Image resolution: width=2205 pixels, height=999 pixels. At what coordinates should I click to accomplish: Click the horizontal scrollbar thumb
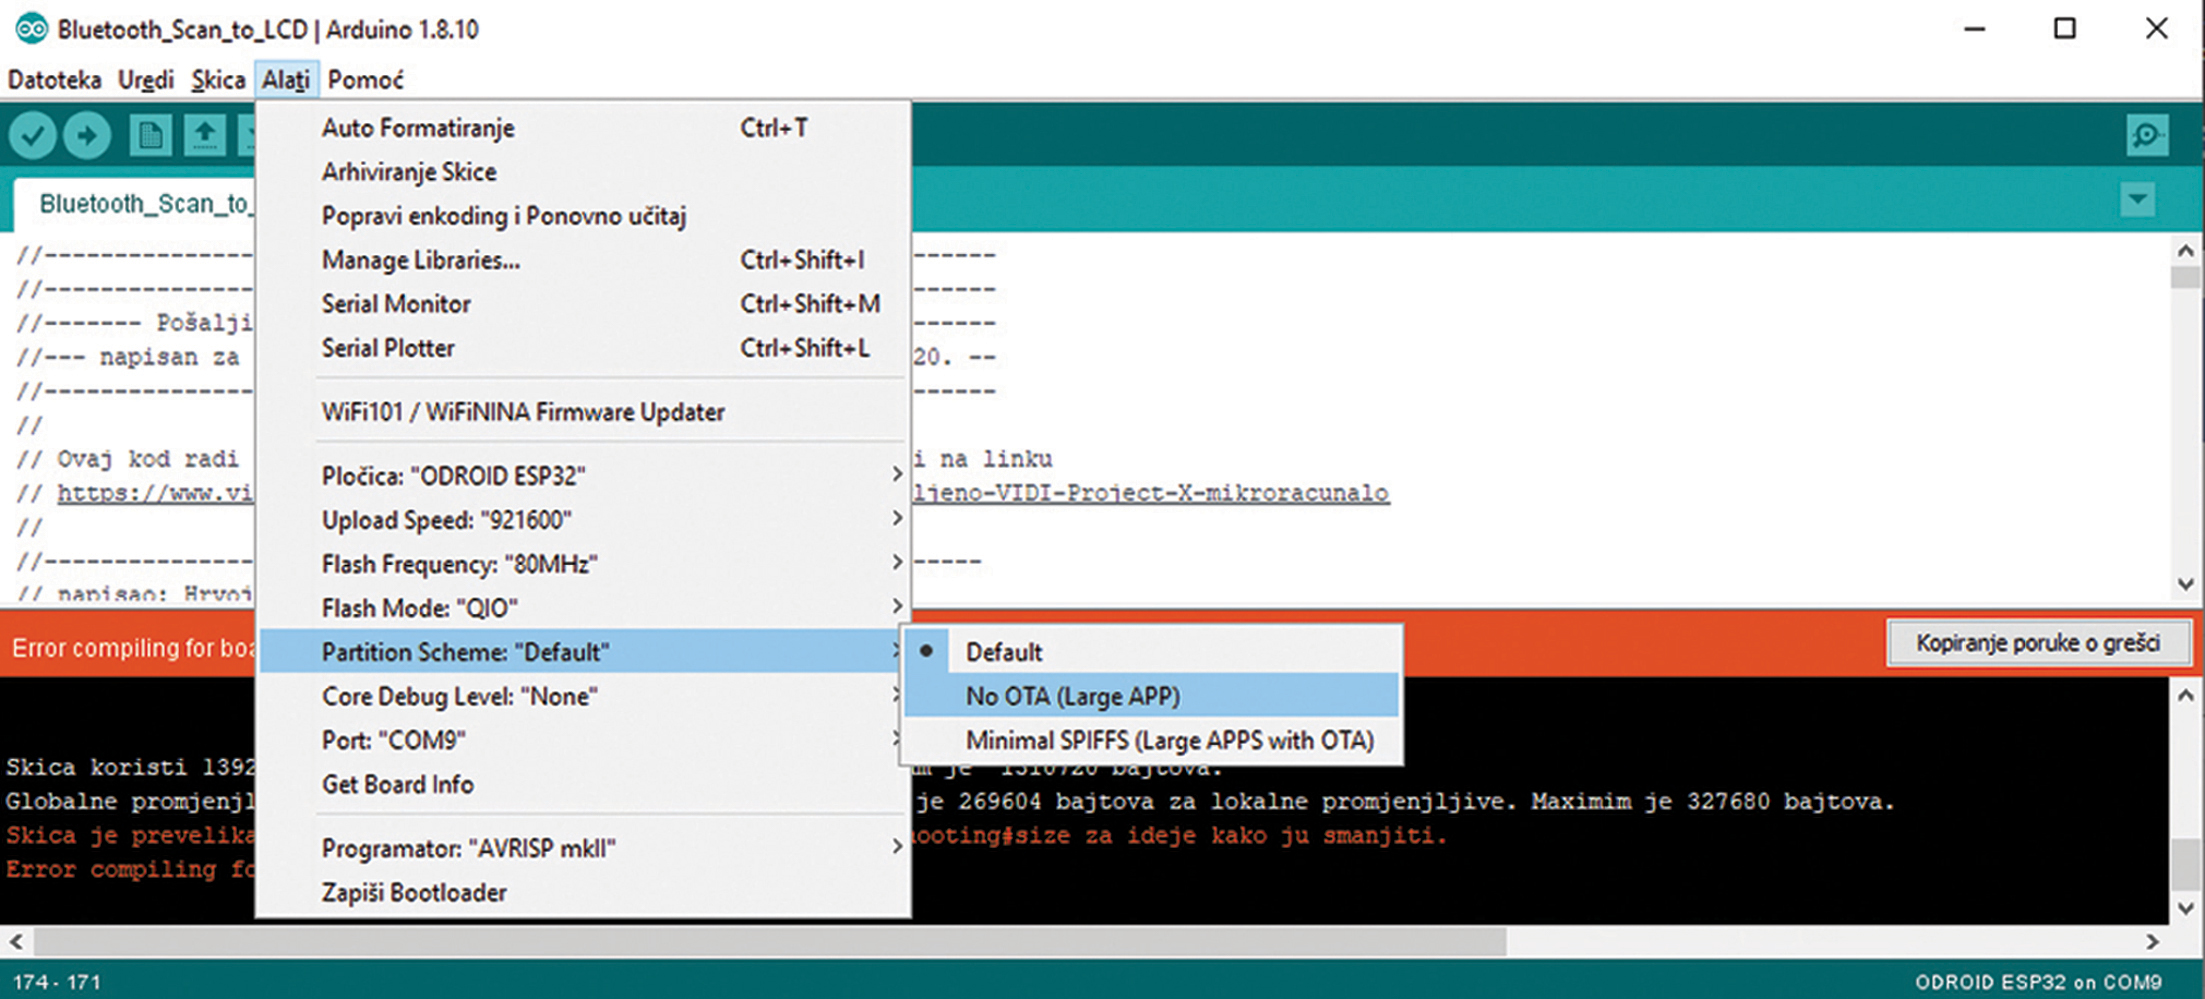pos(770,942)
